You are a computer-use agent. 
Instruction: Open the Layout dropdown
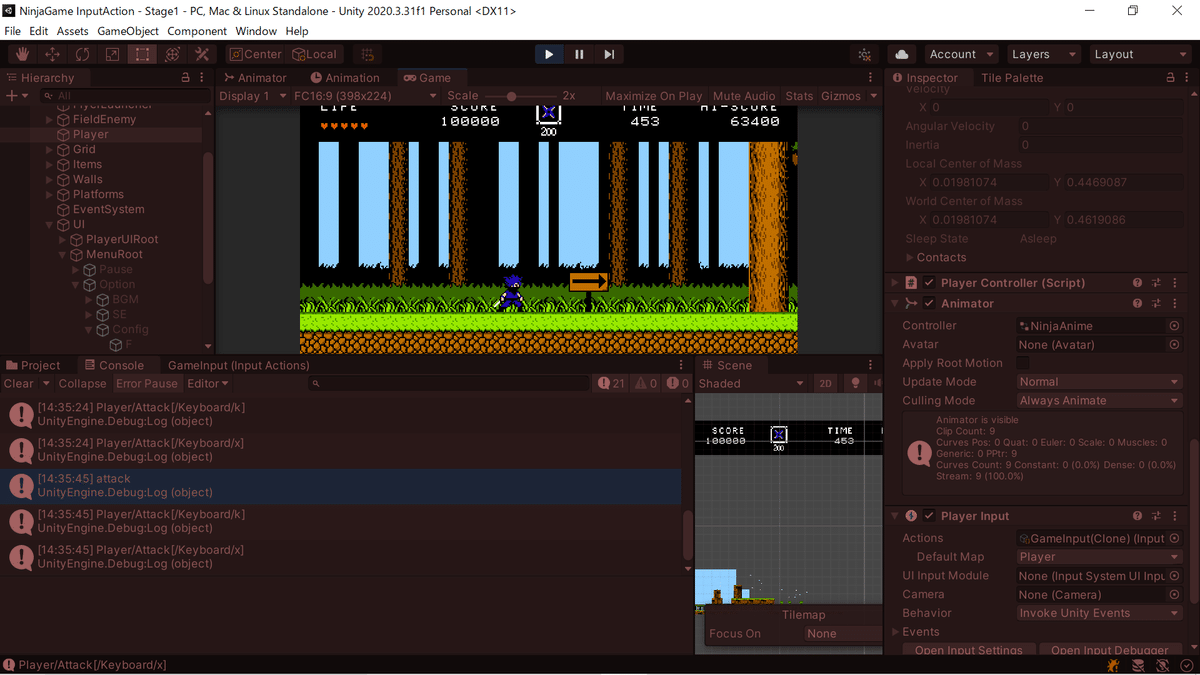pyautogui.click(x=1139, y=54)
